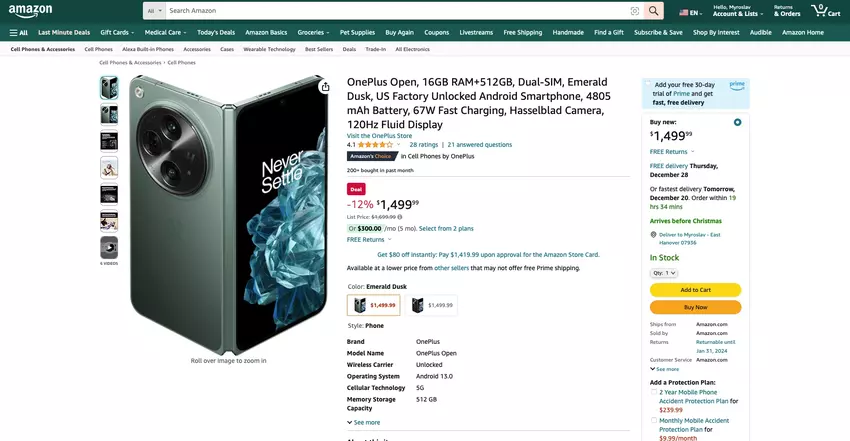Select the Buy new radio button

coord(737,122)
